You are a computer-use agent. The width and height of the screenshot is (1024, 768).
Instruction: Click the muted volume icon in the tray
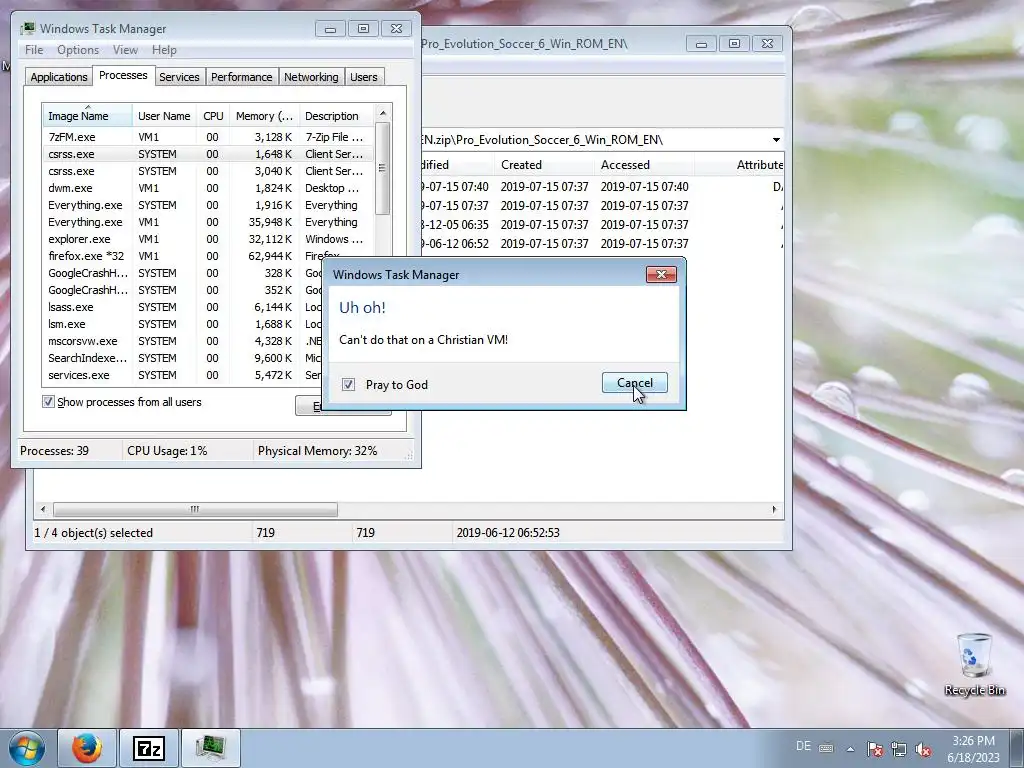(x=923, y=749)
